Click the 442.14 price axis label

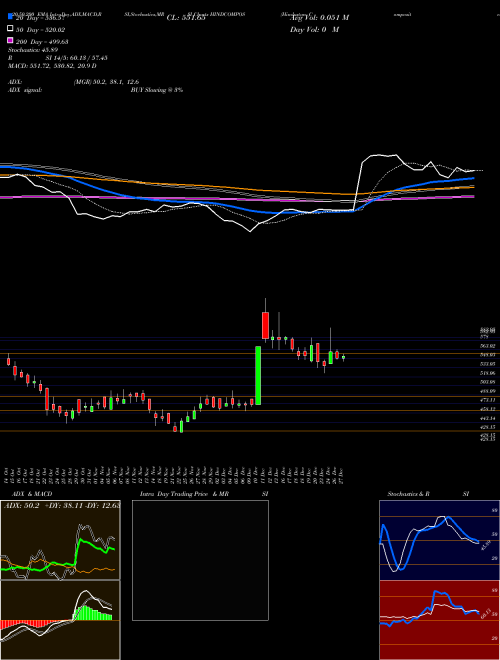coord(489,418)
